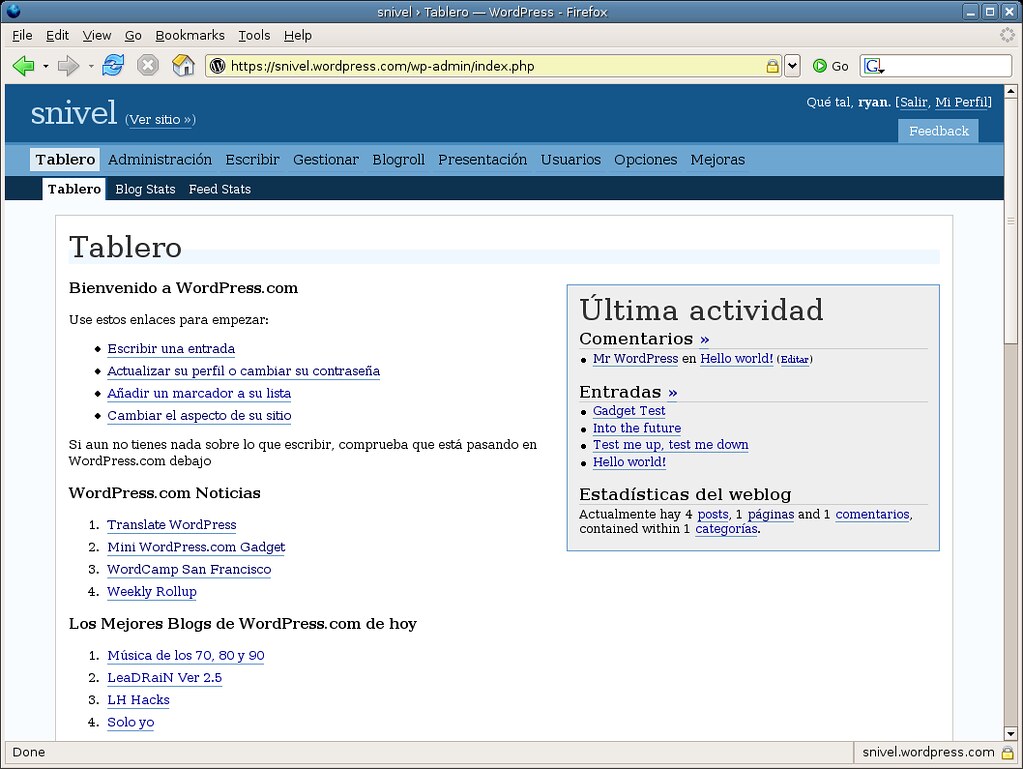The height and width of the screenshot is (769, 1023).
Task: Click the WordPress site icon in address bar
Action: tap(218, 66)
